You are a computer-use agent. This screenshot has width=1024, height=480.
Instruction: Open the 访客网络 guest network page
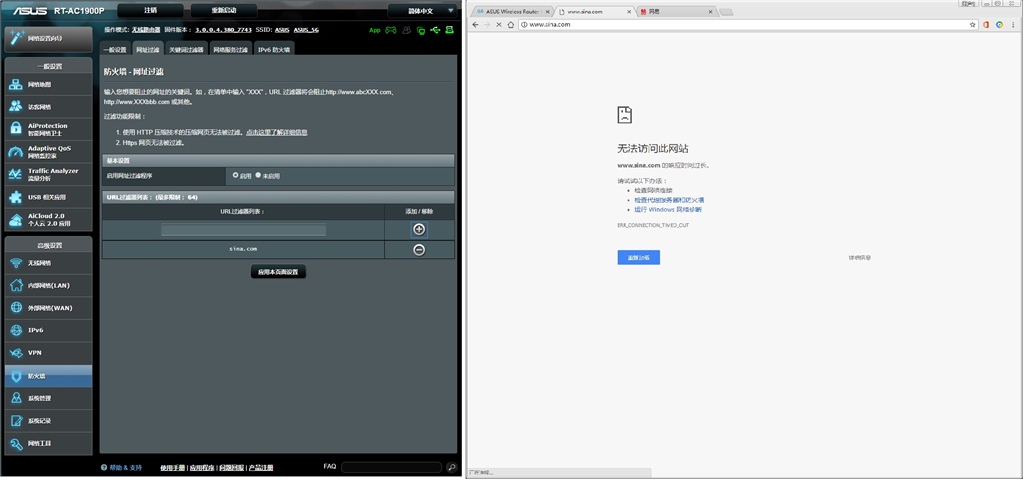coord(48,106)
